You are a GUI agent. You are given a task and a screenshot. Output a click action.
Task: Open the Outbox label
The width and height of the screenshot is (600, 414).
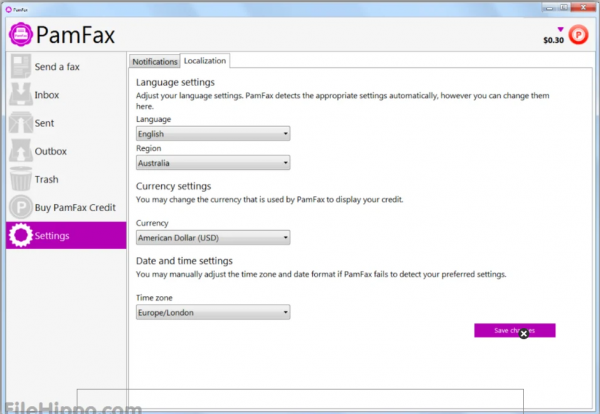point(51,151)
